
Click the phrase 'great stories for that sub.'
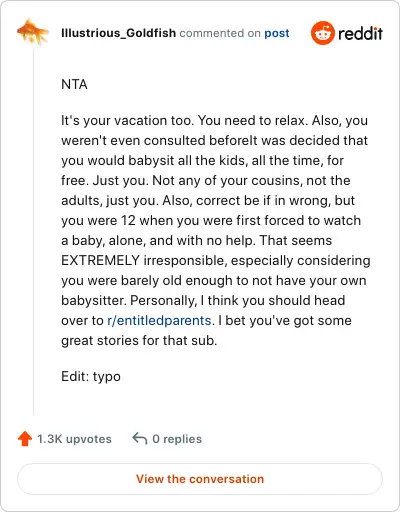pyautogui.click(x=139, y=341)
